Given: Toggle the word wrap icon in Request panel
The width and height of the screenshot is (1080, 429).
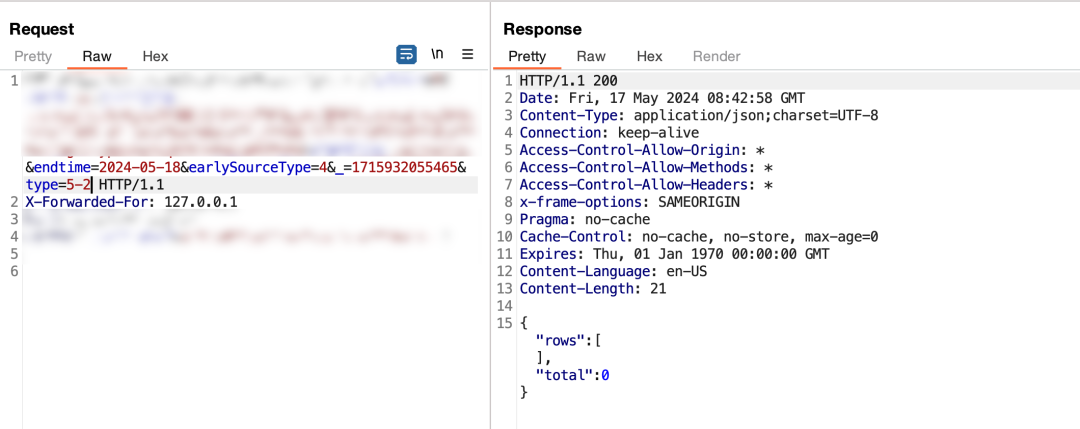Looking at the screenshot, I should (407, 55).
